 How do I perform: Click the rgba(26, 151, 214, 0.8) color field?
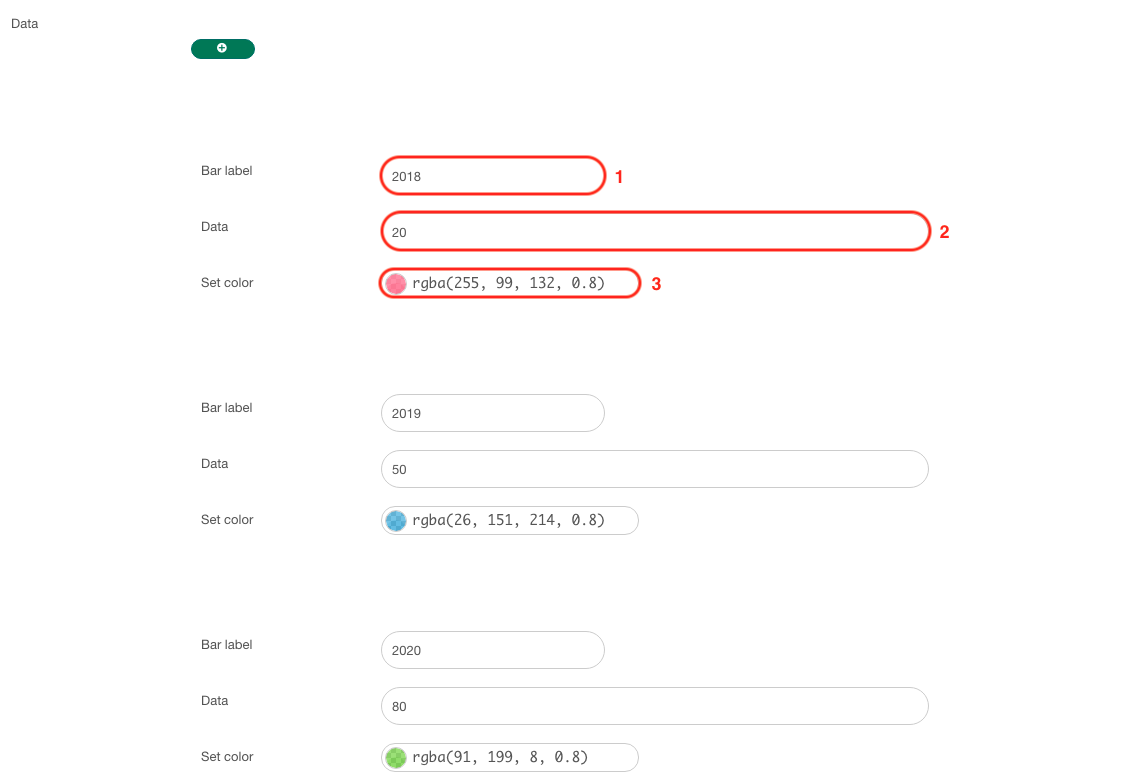(509, 520)
